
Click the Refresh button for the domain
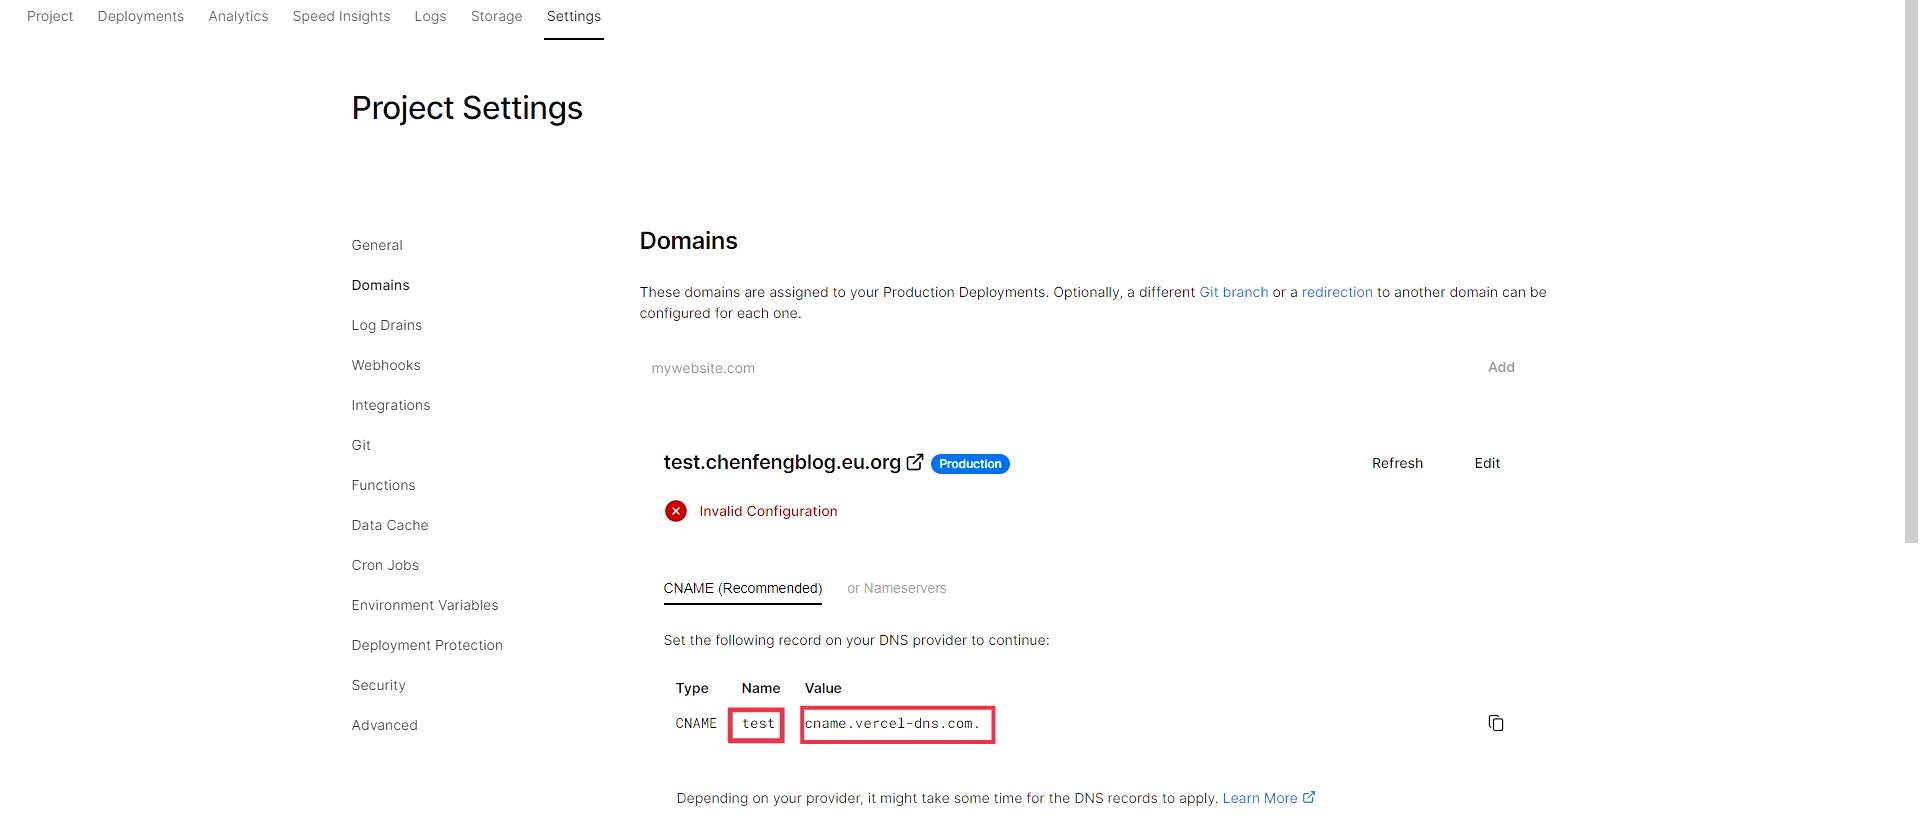tap(1397, 463)
